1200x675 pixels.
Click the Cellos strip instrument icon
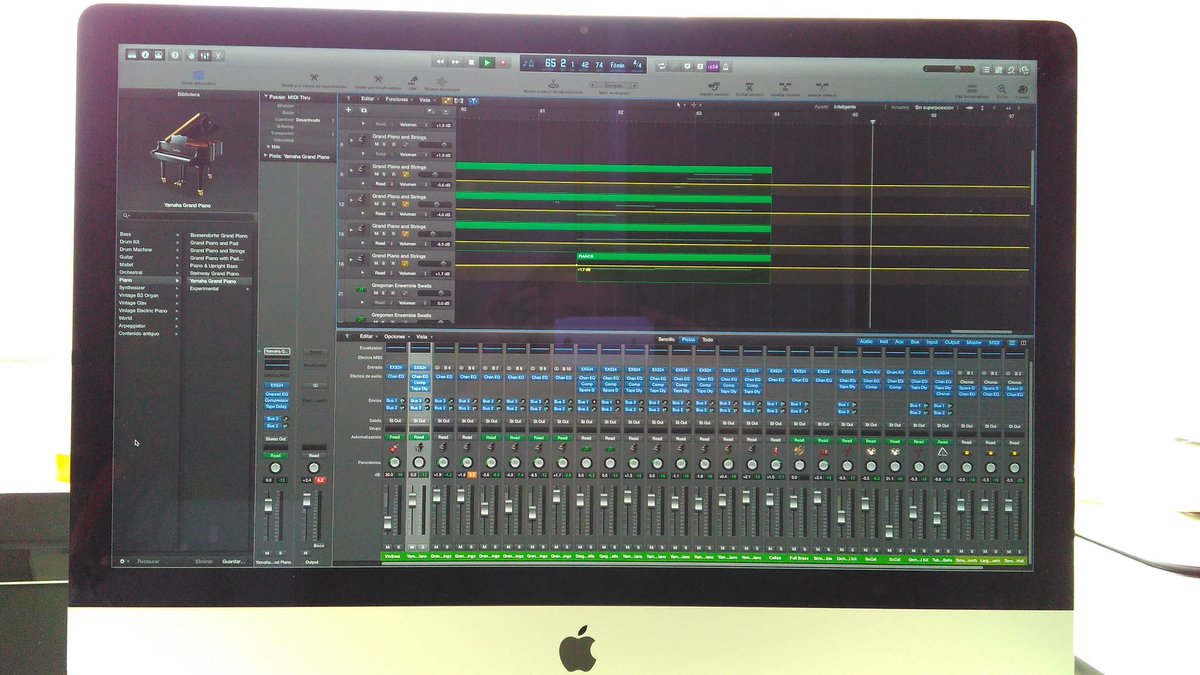coord(775,452)
